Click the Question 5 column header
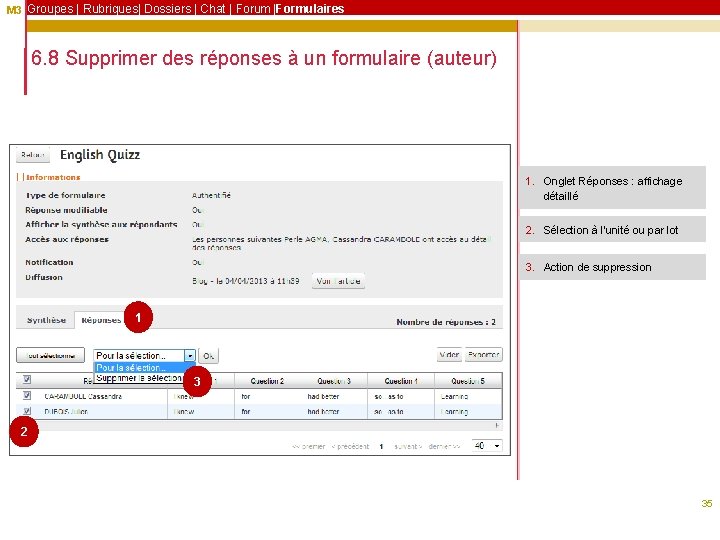 pyautogui.click(x=468, y=381)
